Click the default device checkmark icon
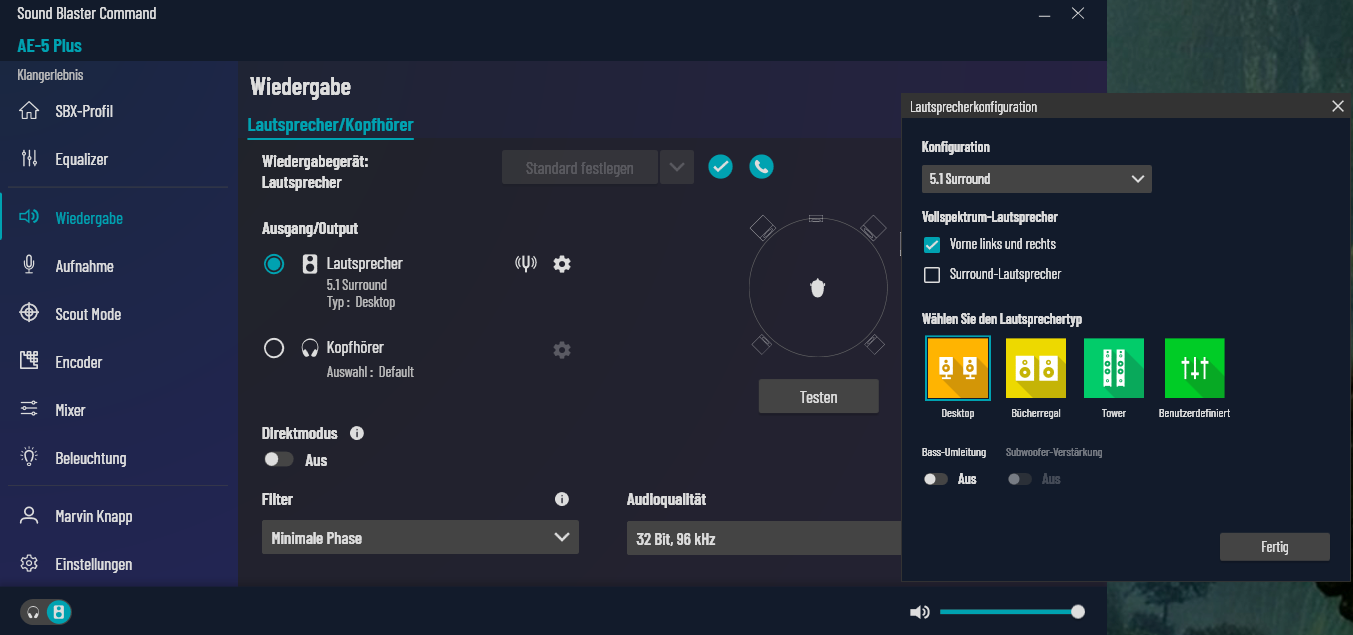1353x635 pixels. (721, 167)
